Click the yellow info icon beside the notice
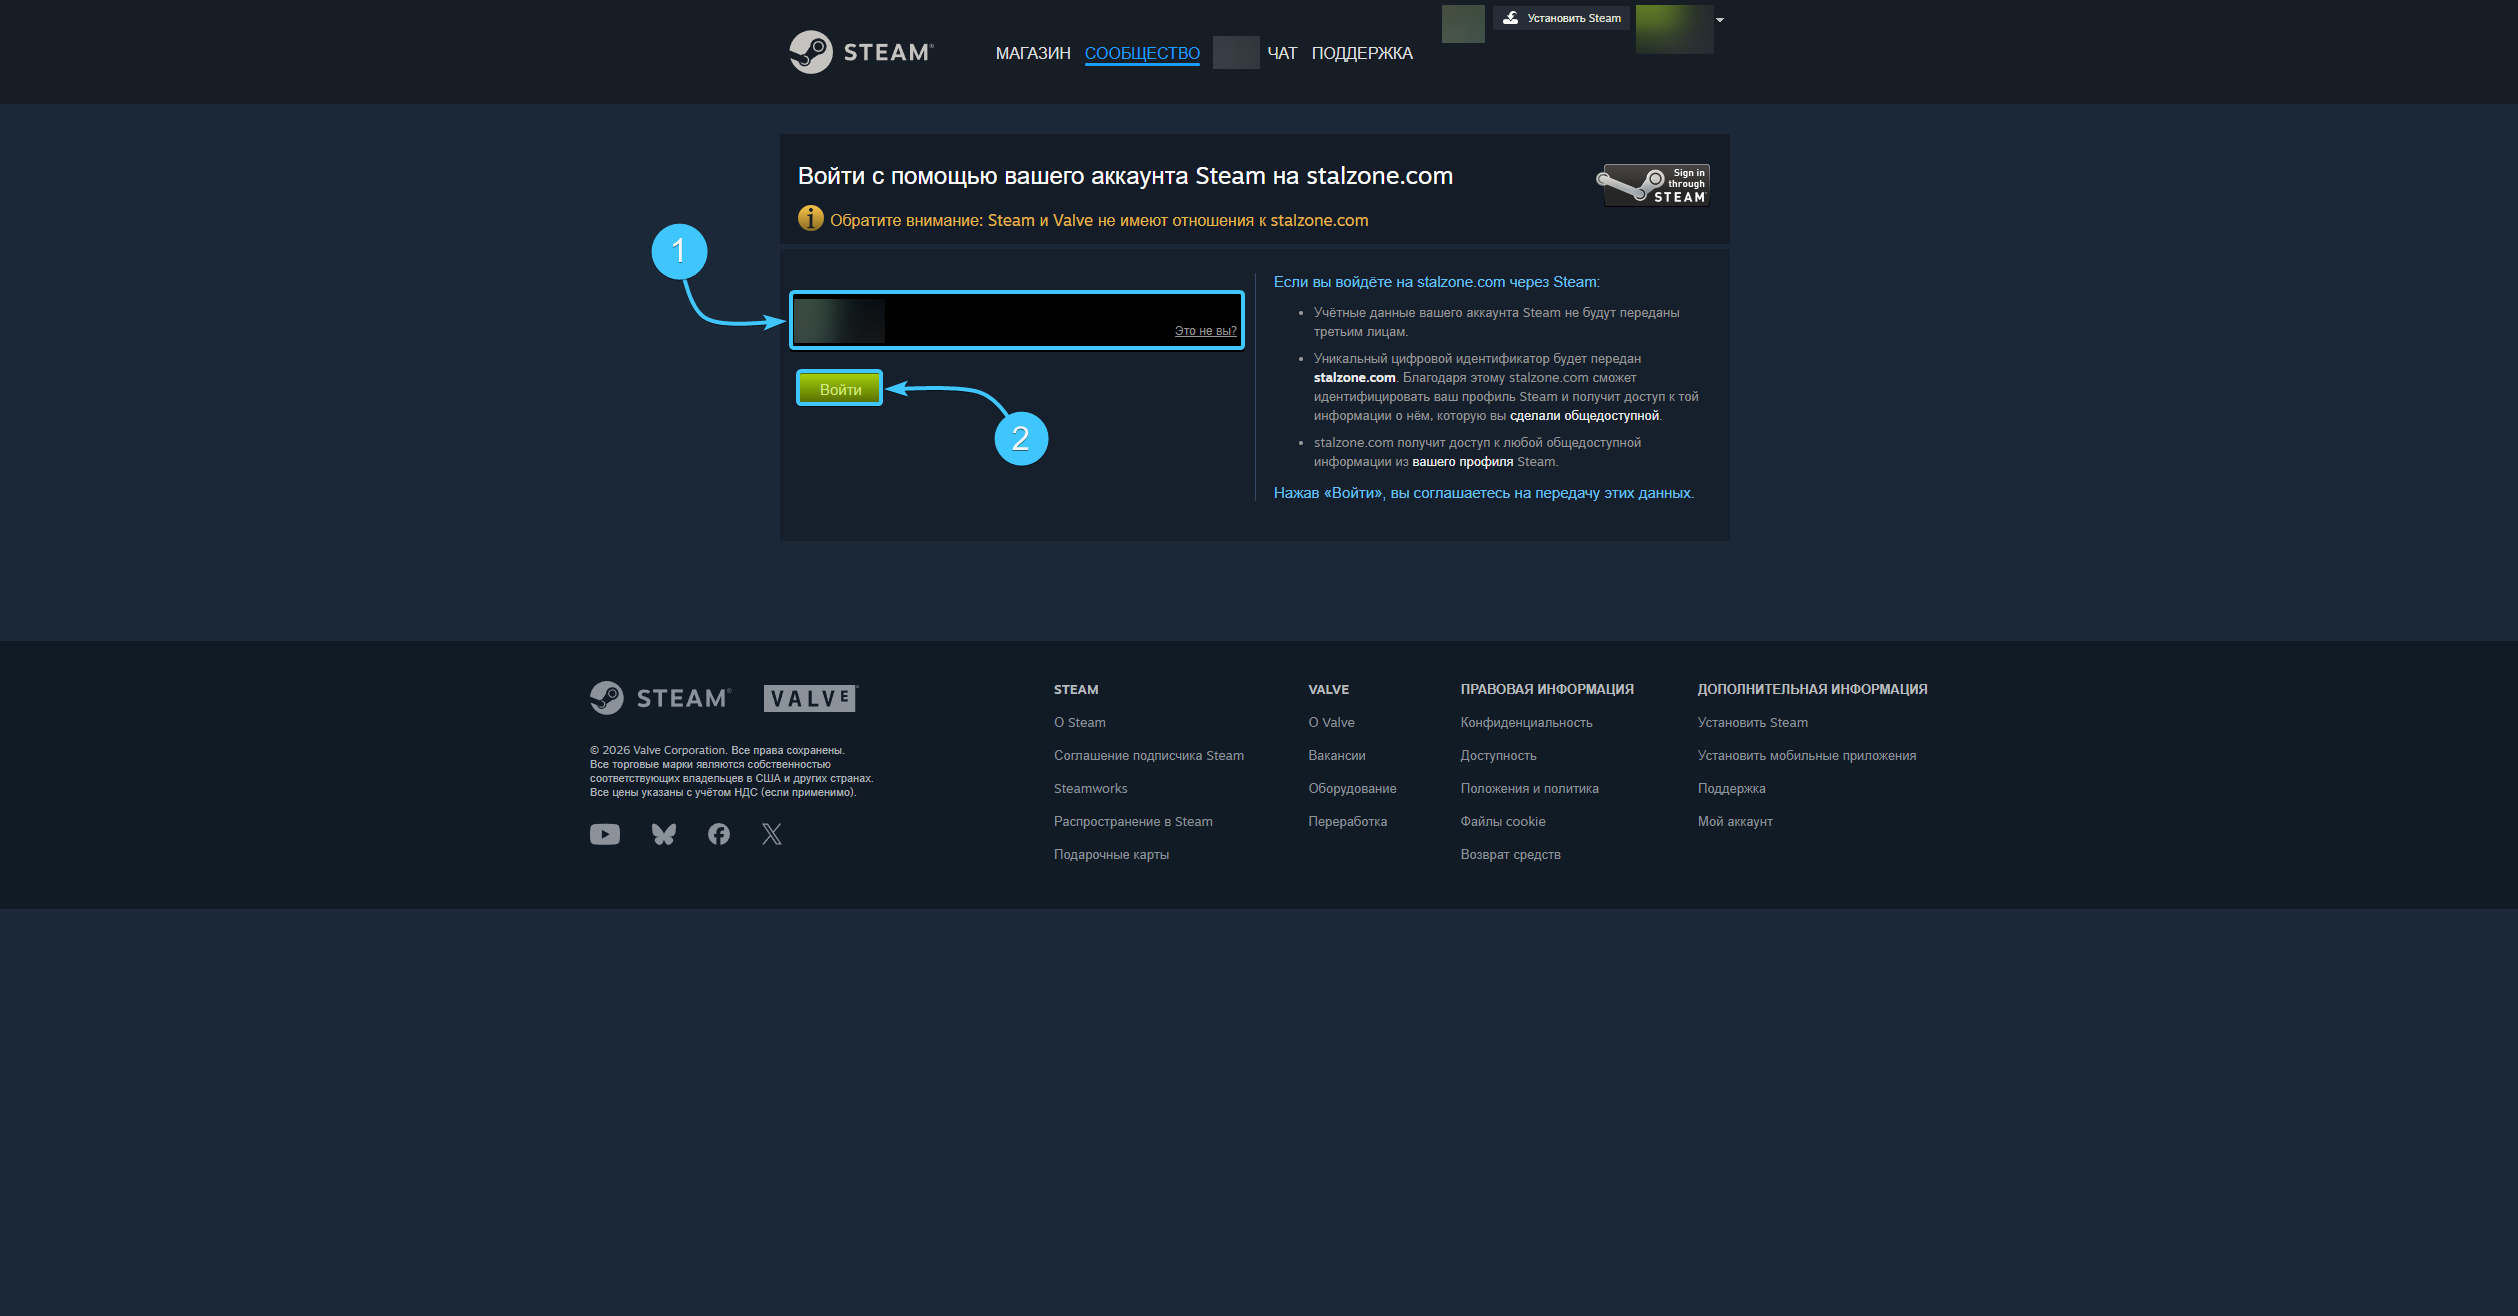The height and width of the screenshot is (1316, 2518). pos(810,218)
